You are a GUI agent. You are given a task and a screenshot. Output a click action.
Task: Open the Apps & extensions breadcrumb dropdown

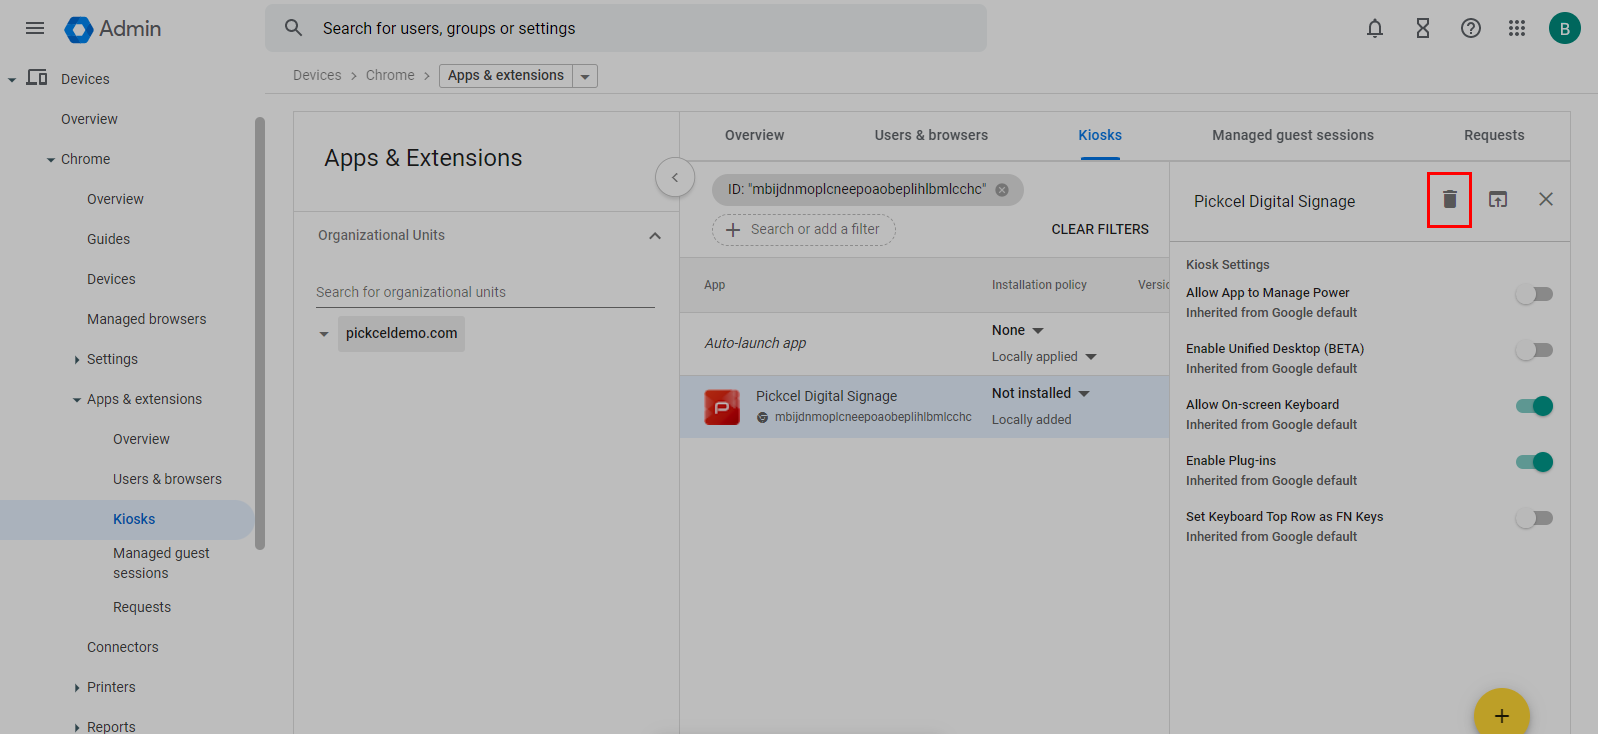[x=585, y=76]
